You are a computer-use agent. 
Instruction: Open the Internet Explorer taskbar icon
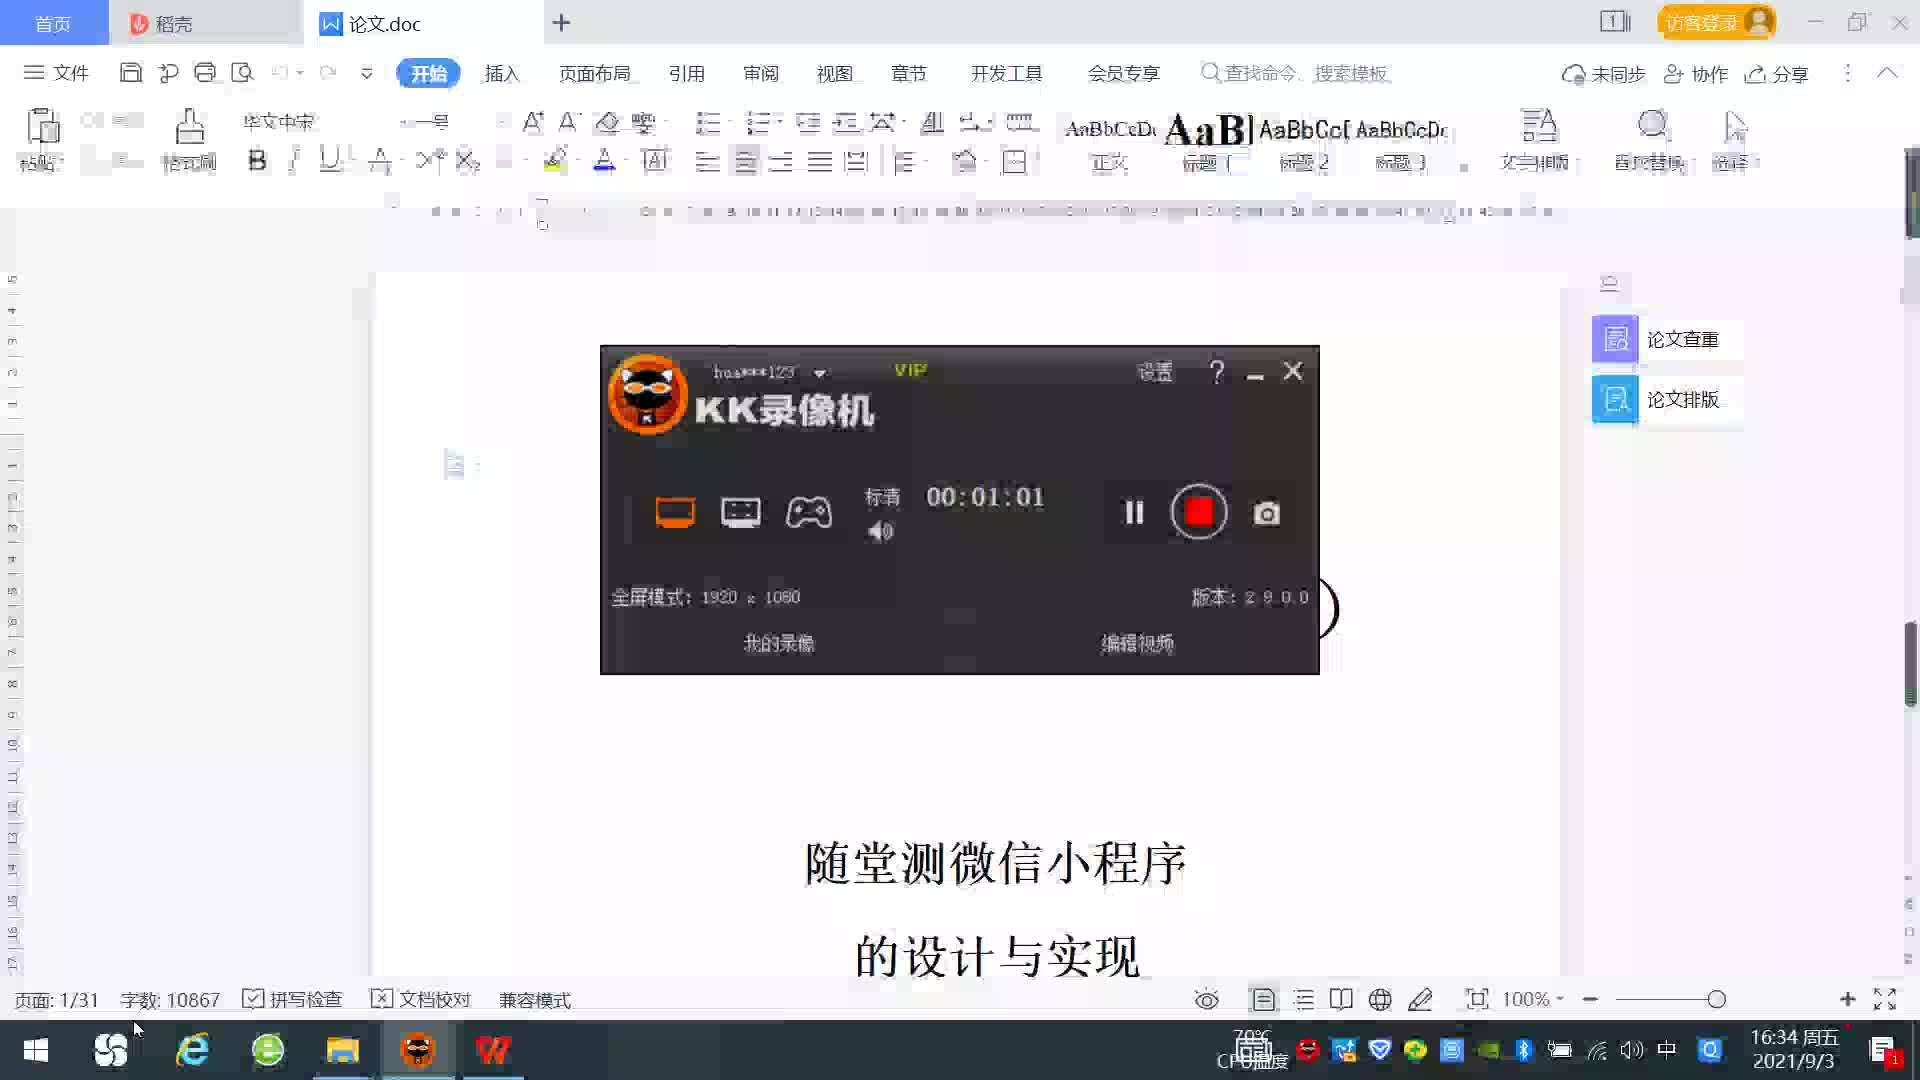192,1050
